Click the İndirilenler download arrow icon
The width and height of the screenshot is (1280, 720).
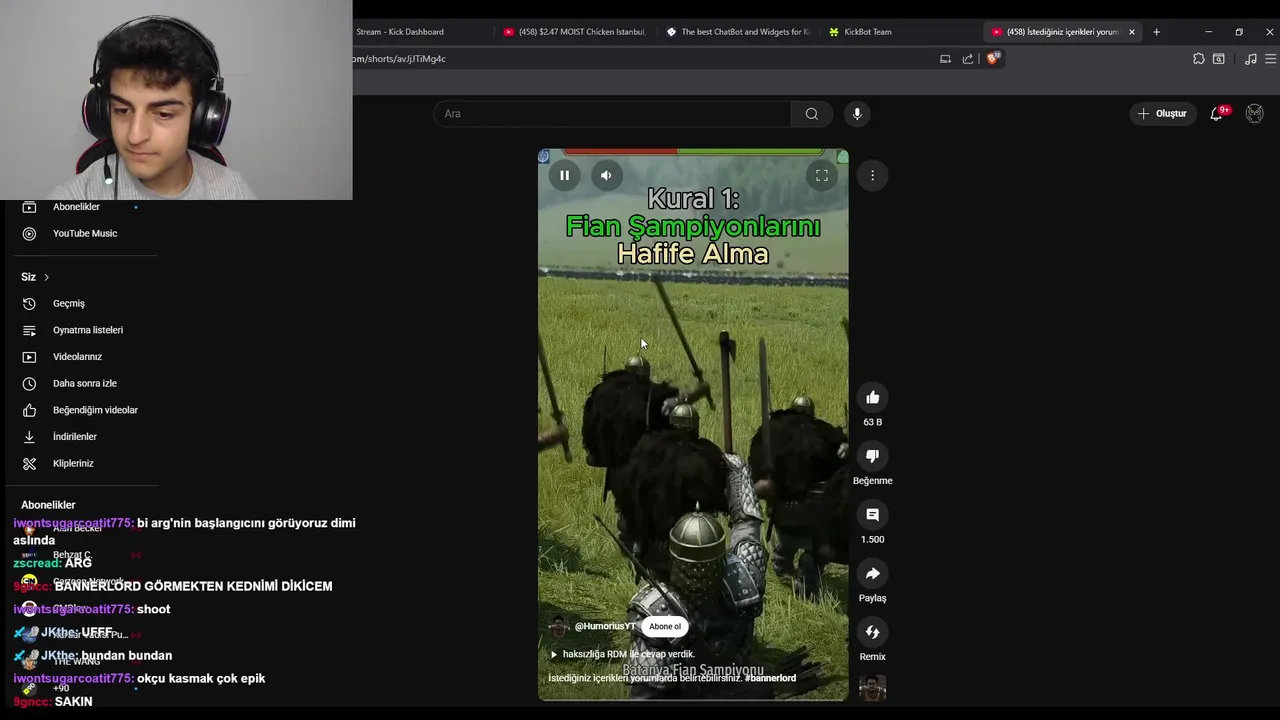(x=29, y=437)
